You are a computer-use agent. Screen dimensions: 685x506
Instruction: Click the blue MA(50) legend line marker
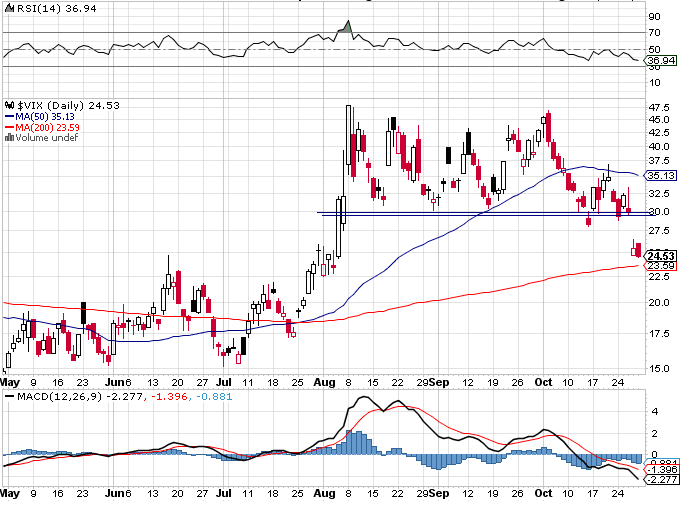click(9, 117)
